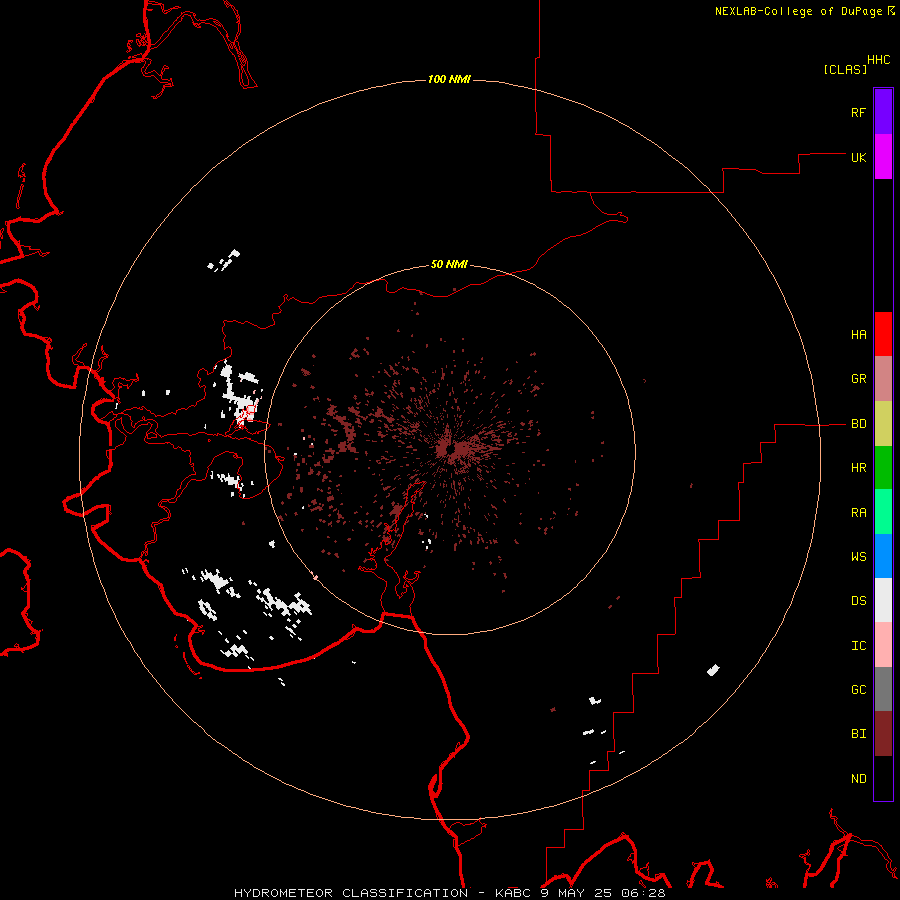
Task: Click the brown BI legend swatch
Action: pyautogui.click(x=883, y=734)
